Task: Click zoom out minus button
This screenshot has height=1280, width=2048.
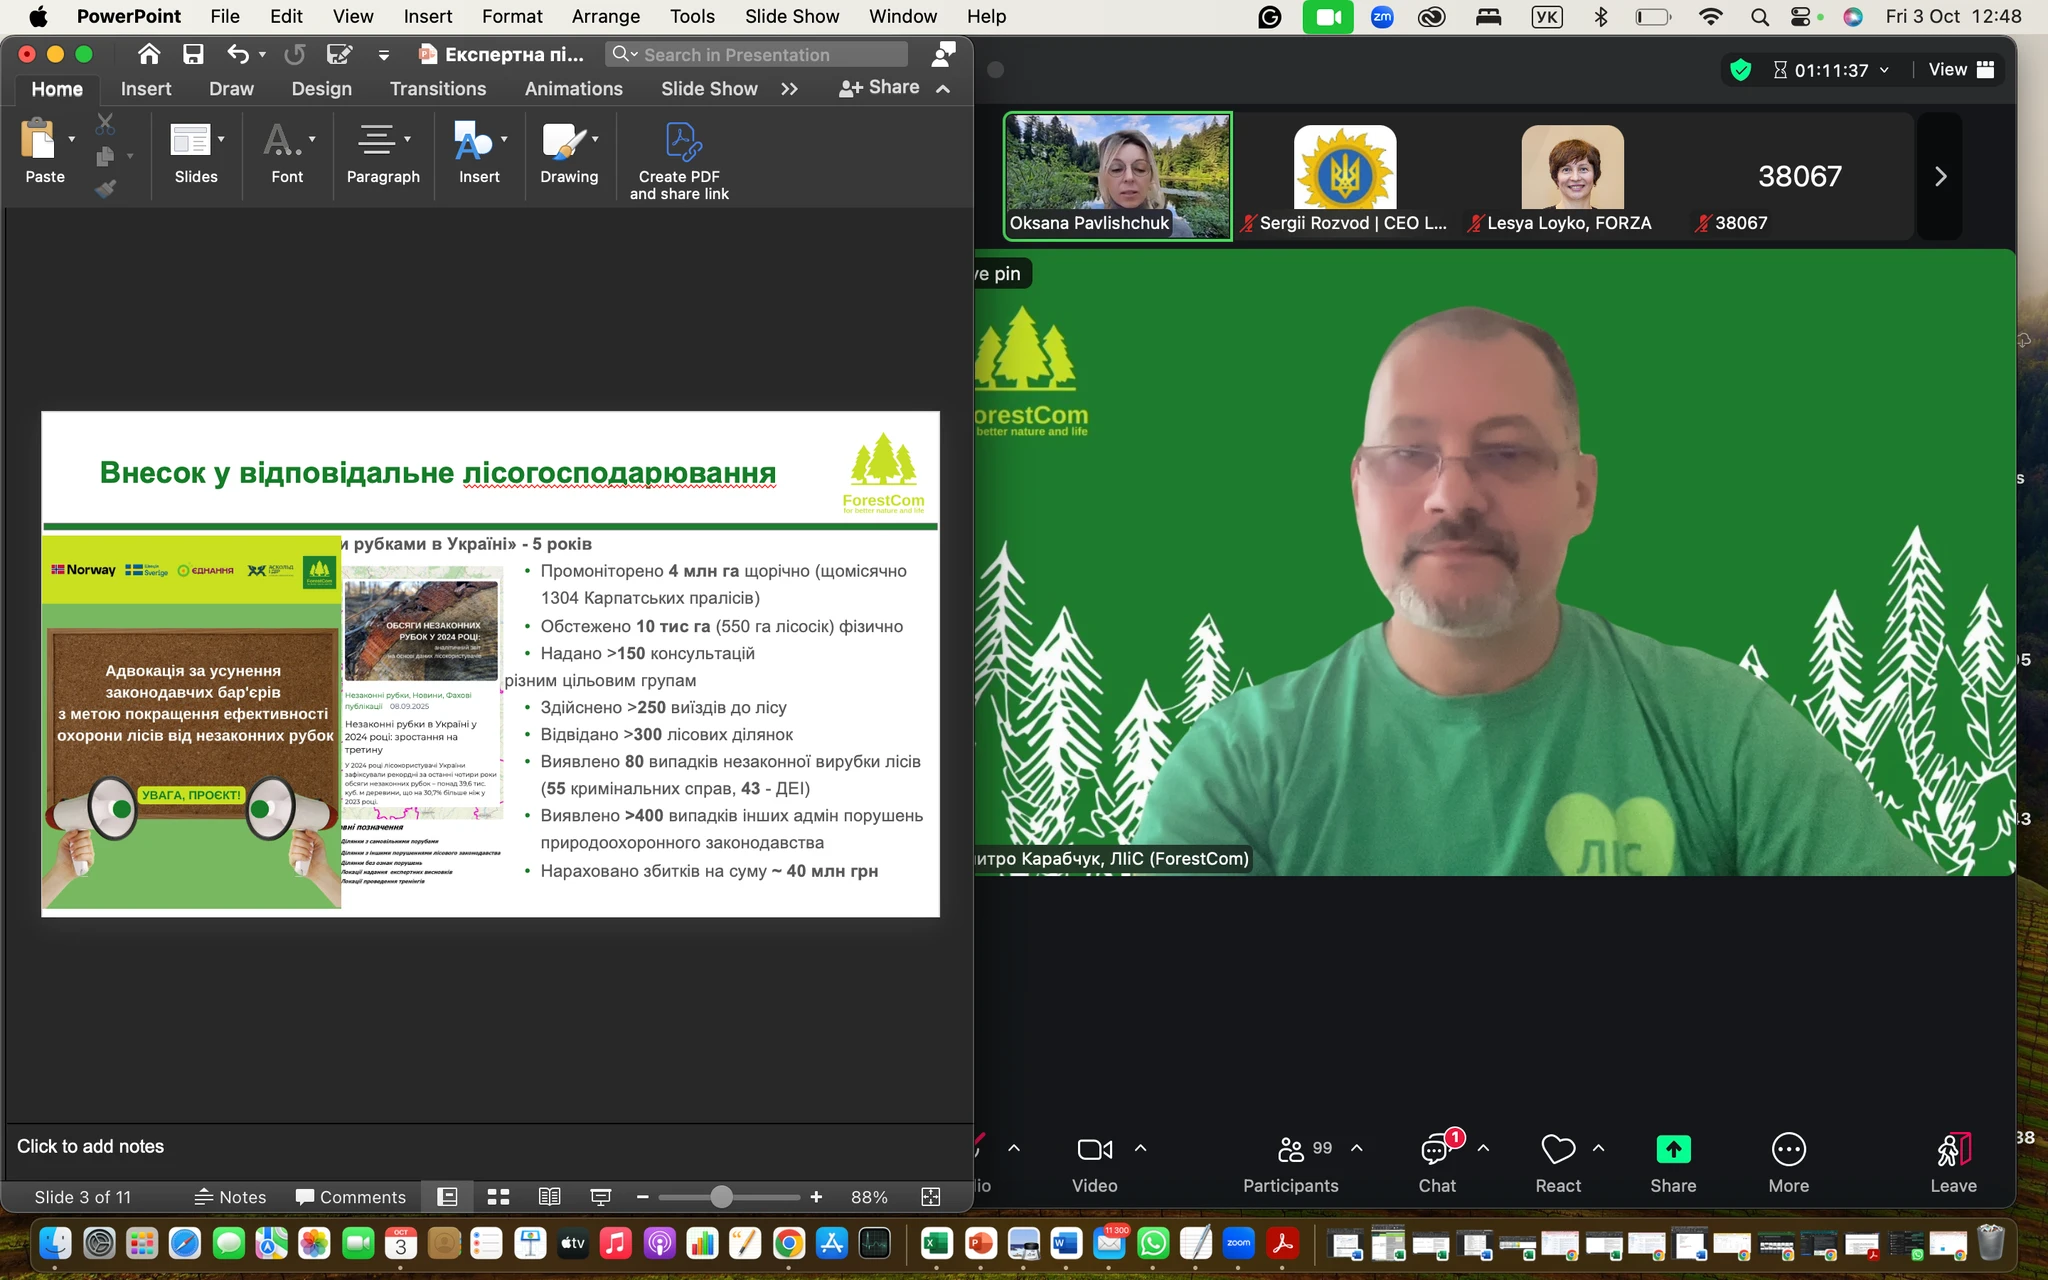Action: click(642, 1197)
